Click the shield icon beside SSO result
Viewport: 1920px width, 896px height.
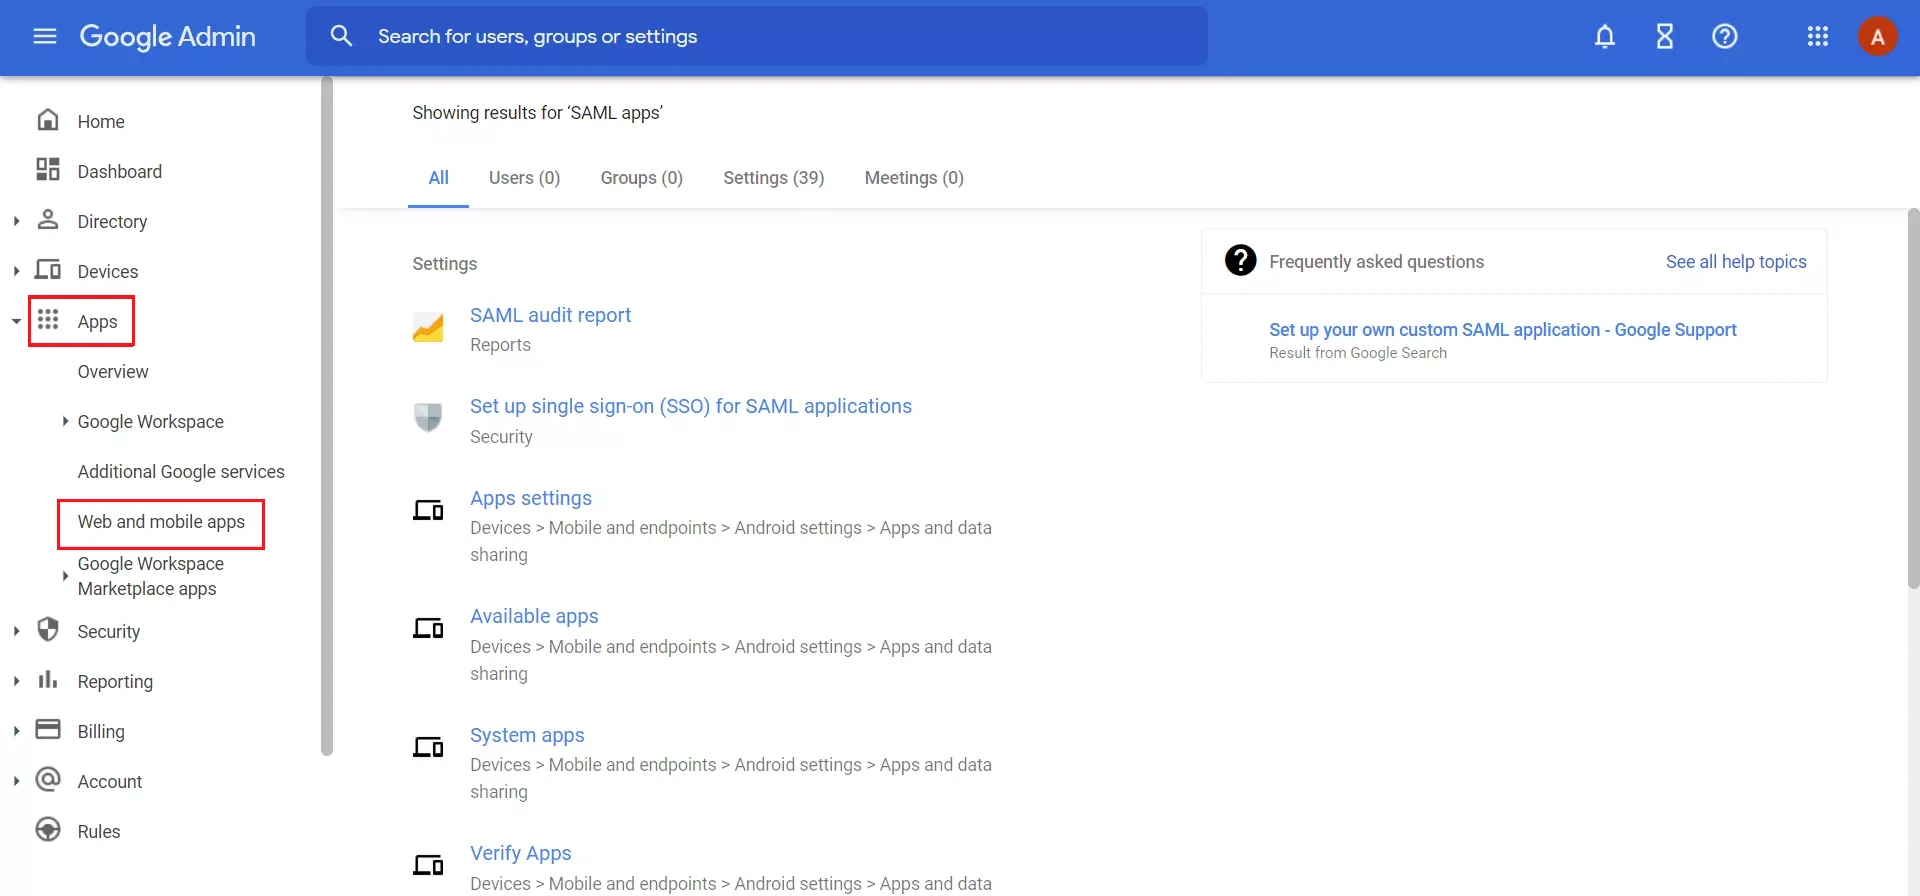[428, 417]
